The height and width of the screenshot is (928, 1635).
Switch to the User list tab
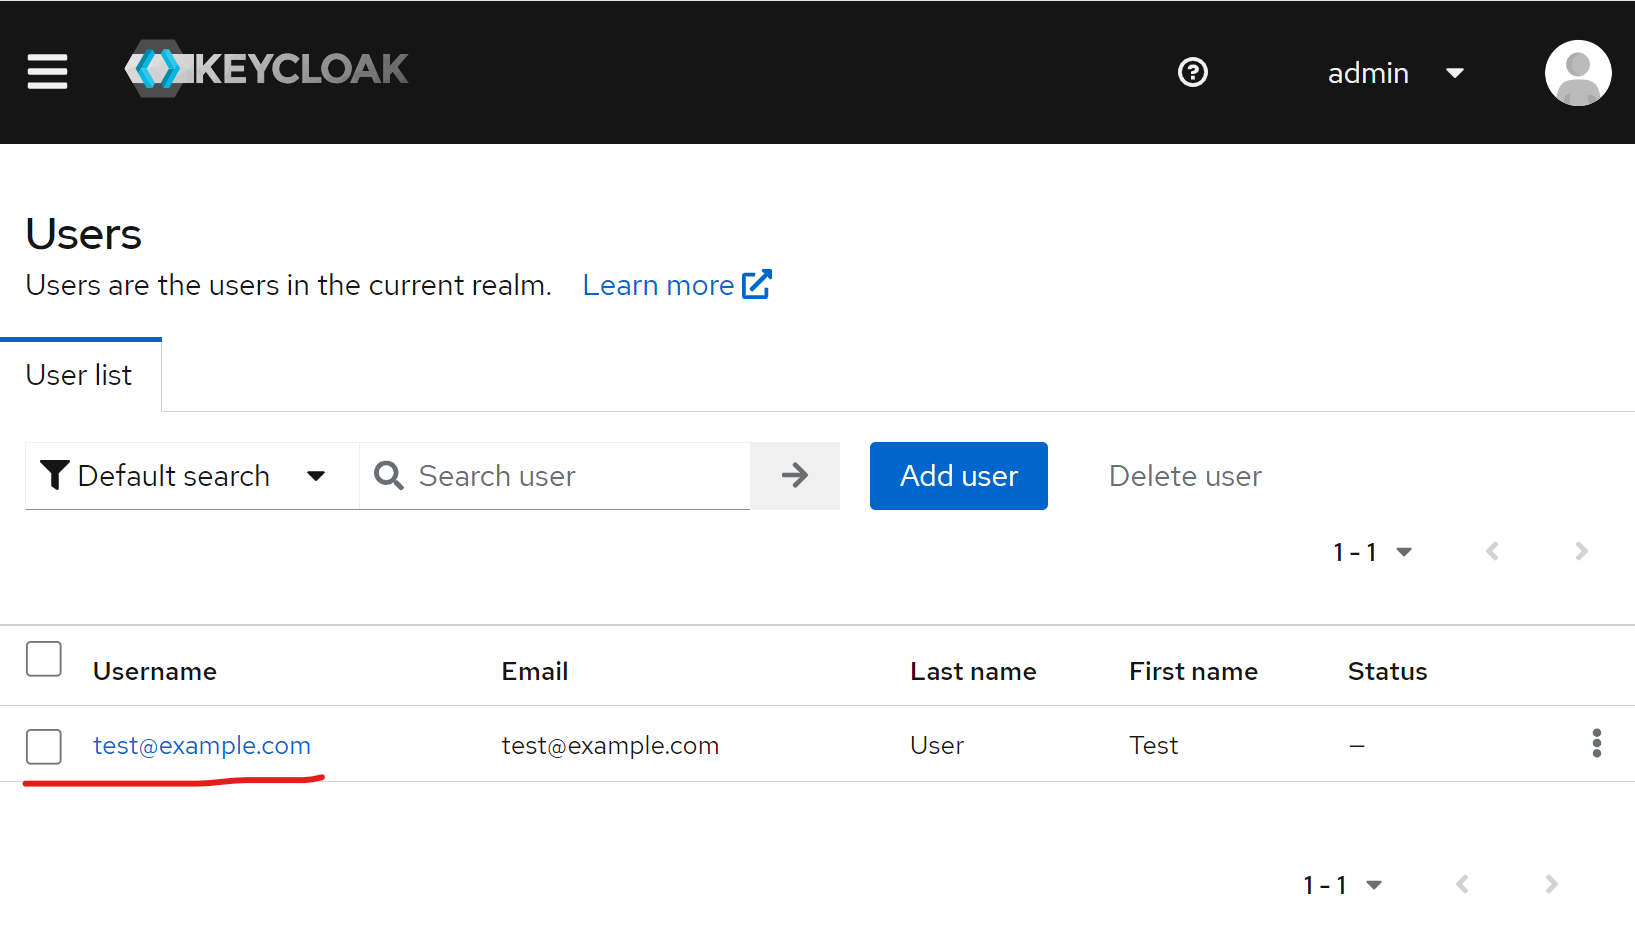(x=78, y=375)
